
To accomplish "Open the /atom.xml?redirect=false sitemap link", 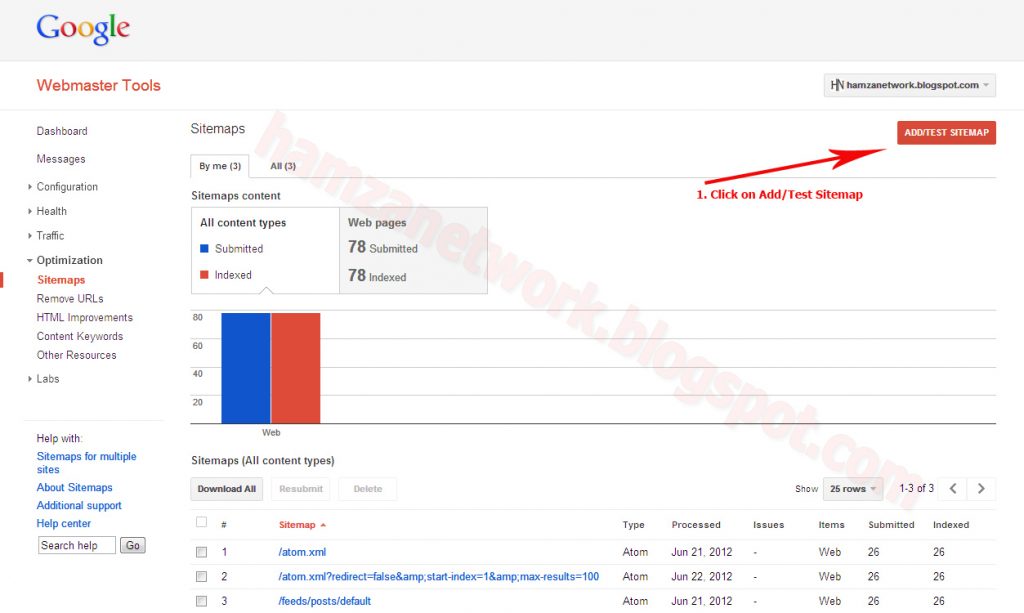I will (438, 576).
